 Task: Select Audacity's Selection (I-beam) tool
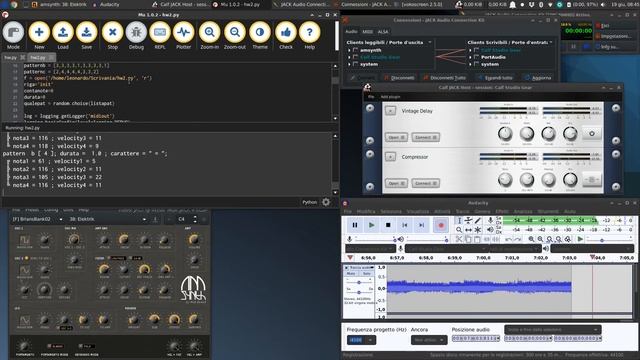459,220
